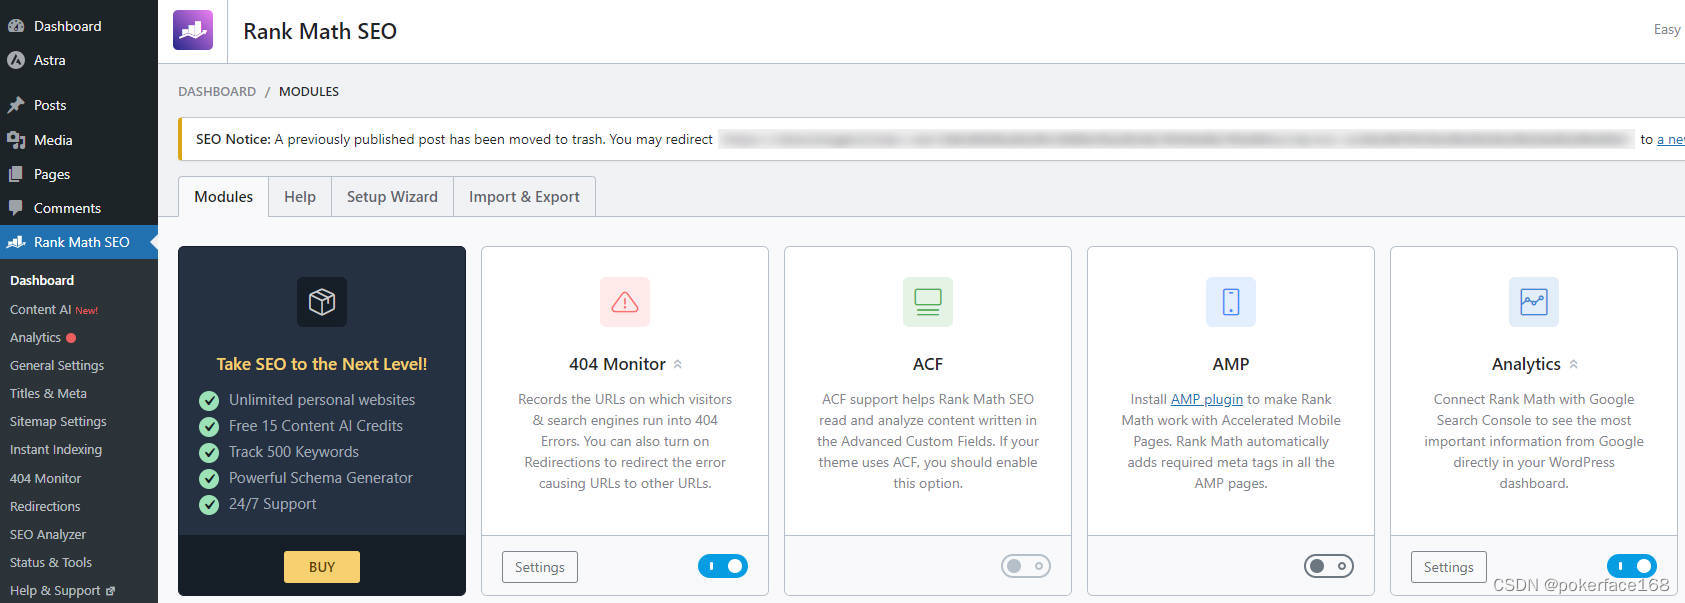Screen dimensions: 1685x603
Task: Click the ACF monitor icon
Action: (928, 302)
